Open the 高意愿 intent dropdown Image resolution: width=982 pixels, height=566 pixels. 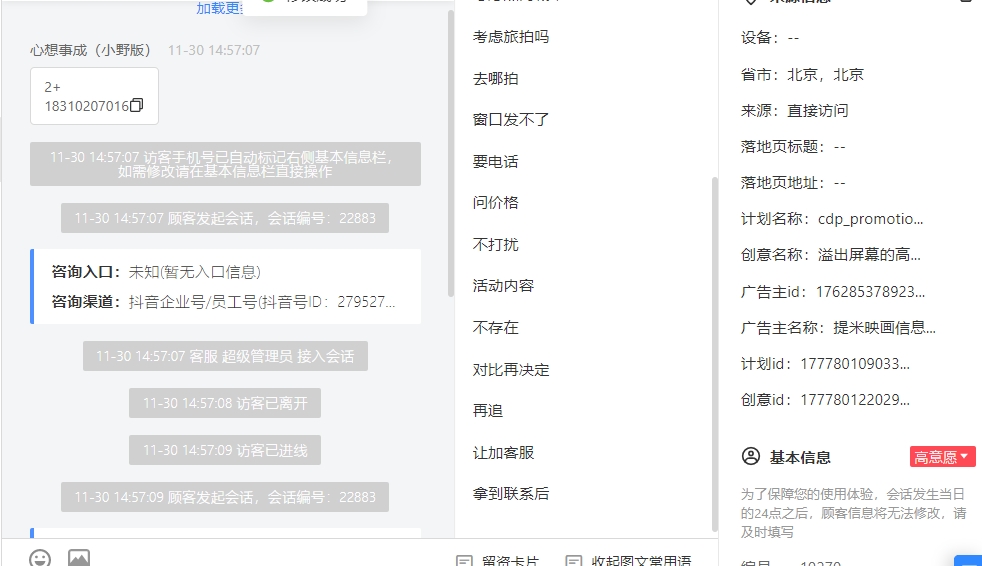[x=943, y=457]
